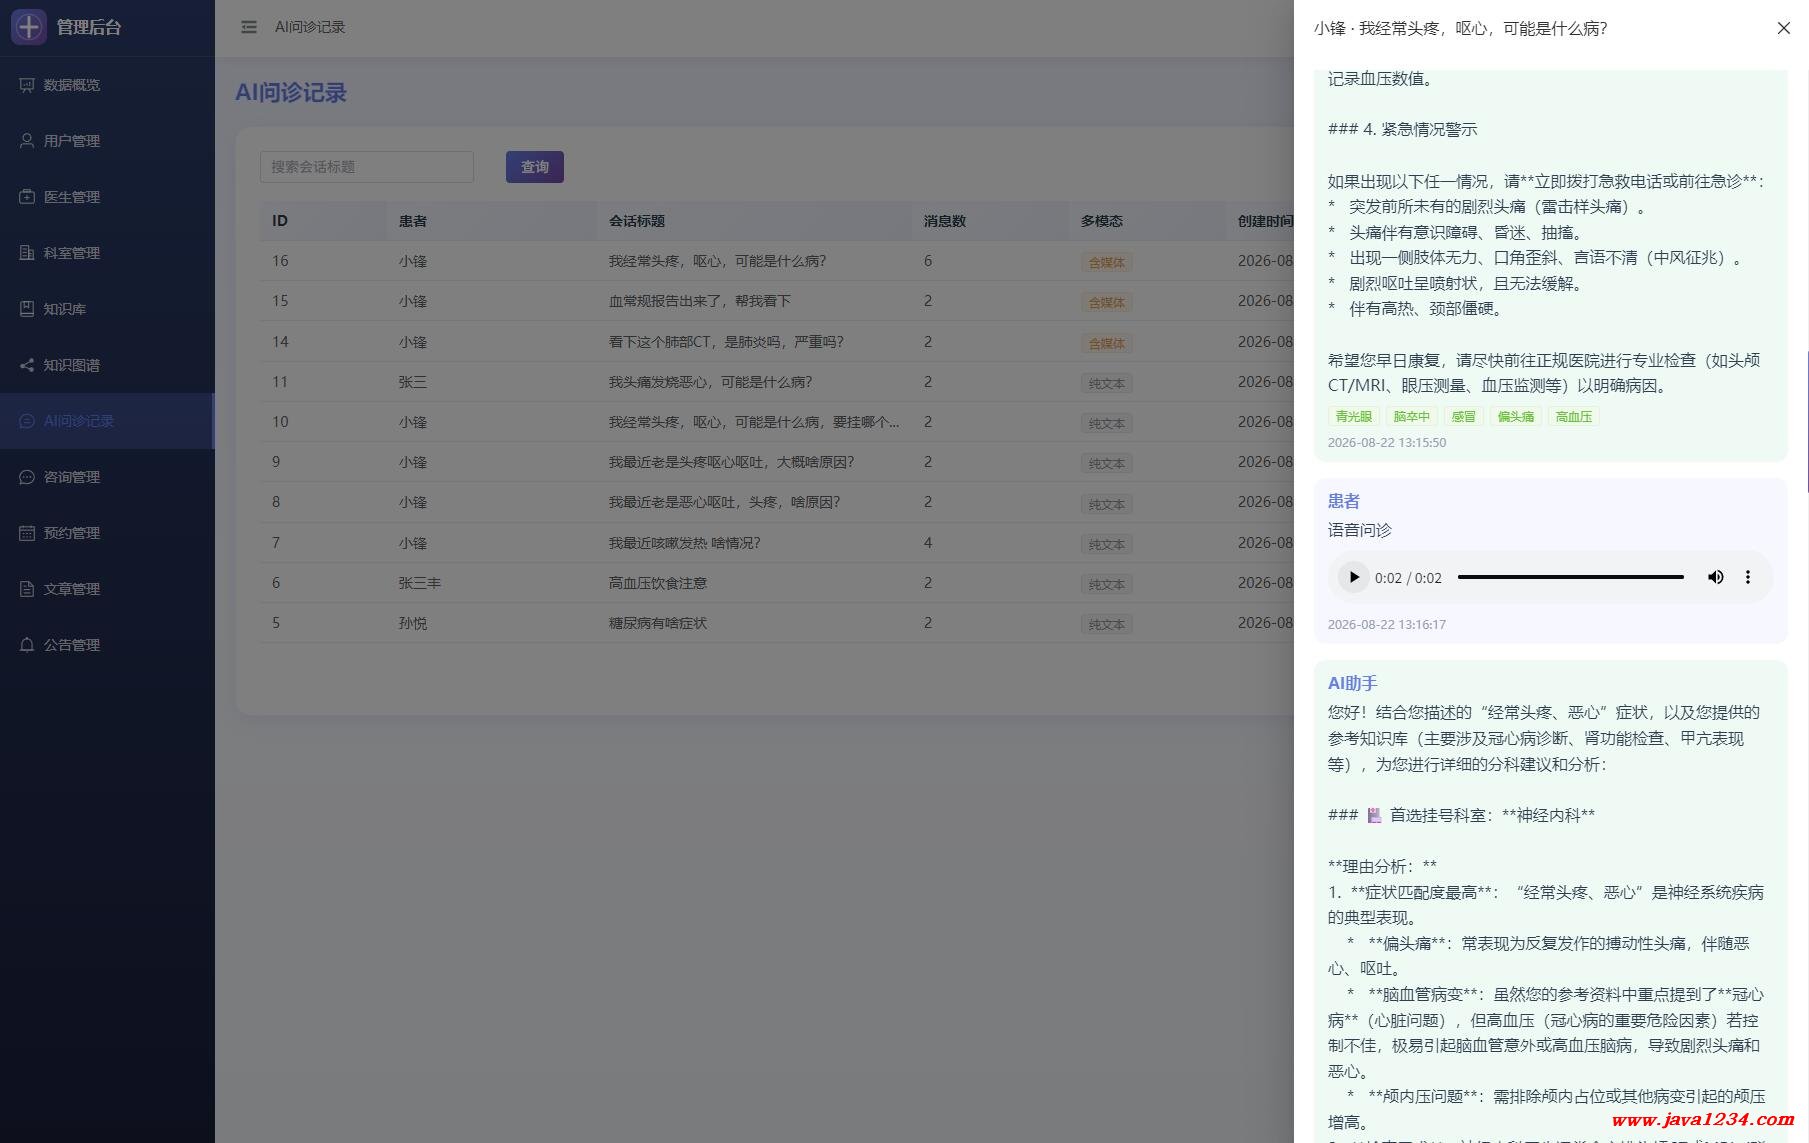Screen dimensions: 1809x1143
Task: Click the 数据概览 monitor icon
Action: click(27, 85)
